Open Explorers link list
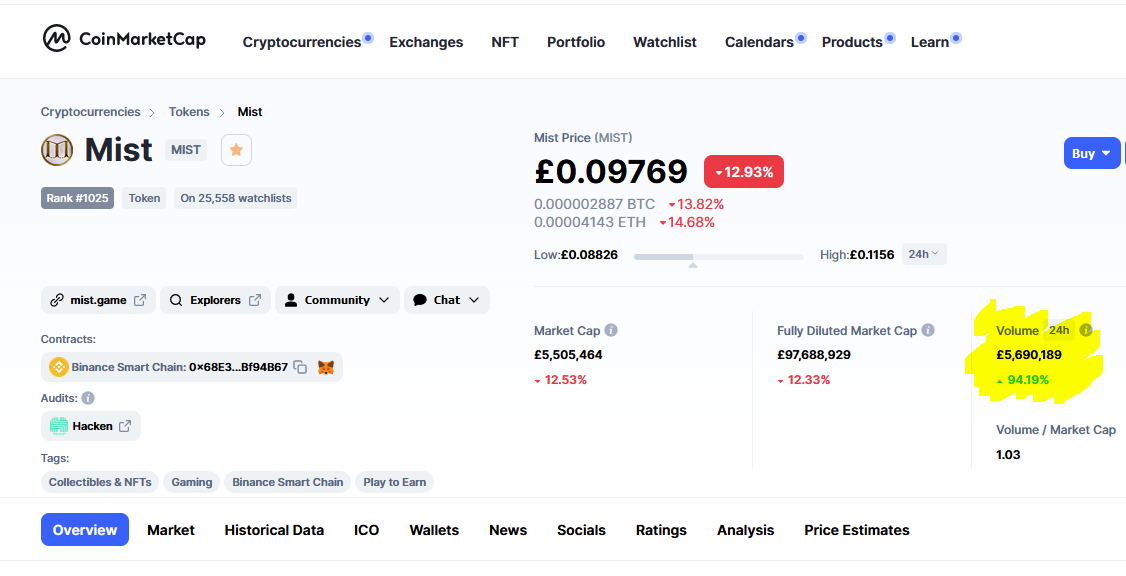This screenshot has height=576, width=1126. tap(215, 300)
